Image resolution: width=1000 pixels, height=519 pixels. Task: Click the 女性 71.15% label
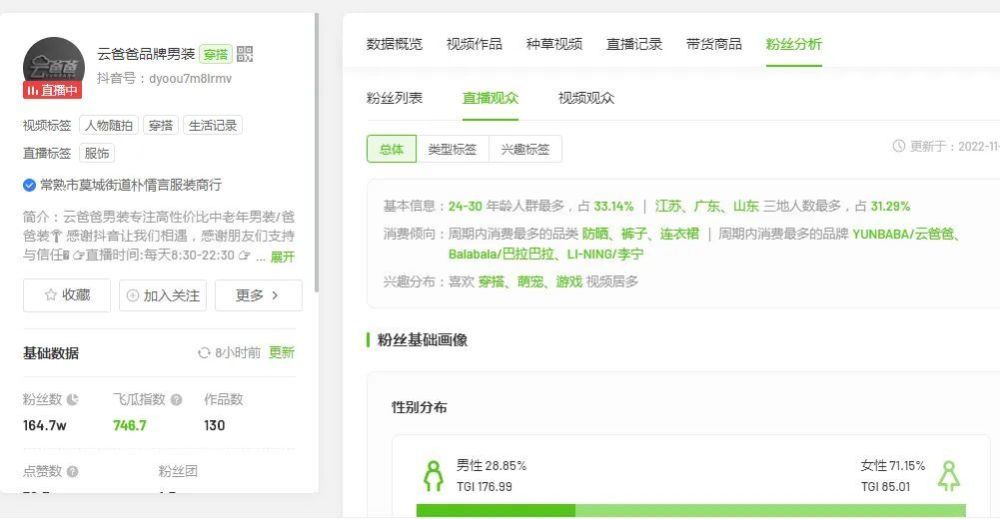893,465
